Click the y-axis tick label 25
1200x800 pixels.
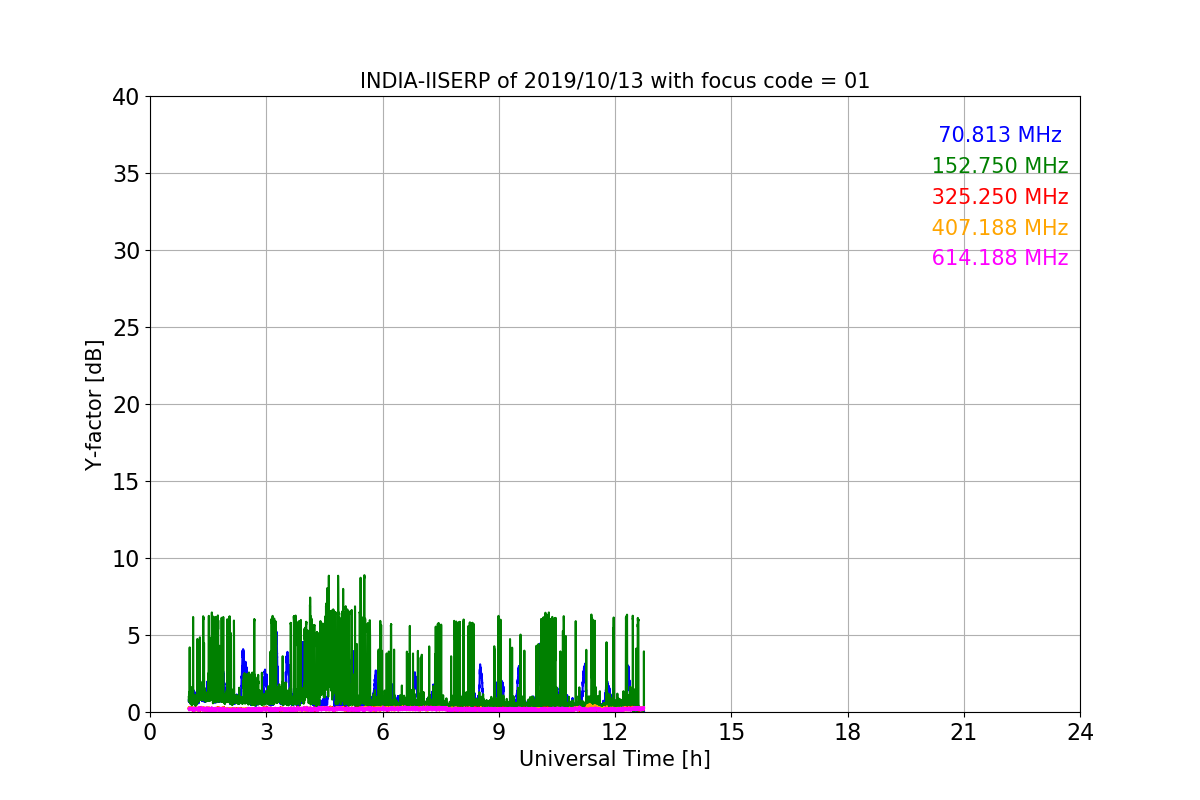pyautogui.click(x=124, y=328)
